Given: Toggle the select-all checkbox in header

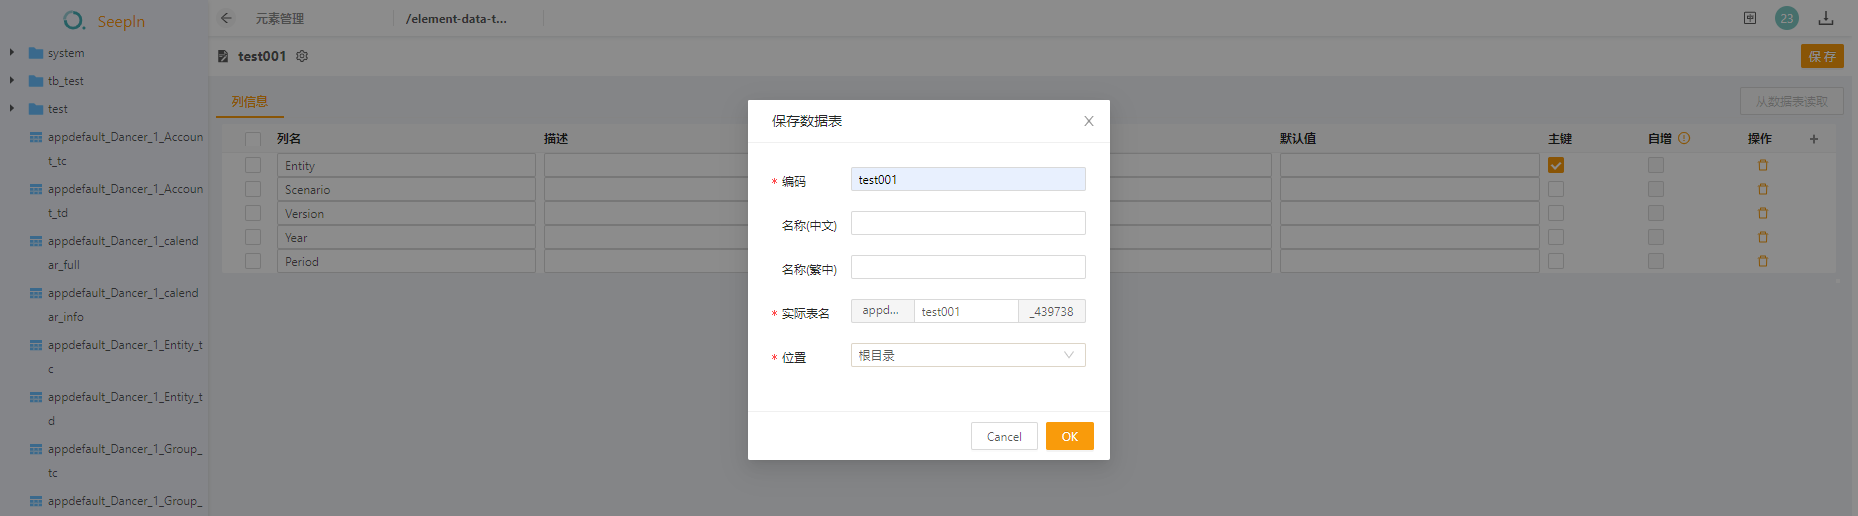Looking at the screenshot, I should [x=253, y=140].
